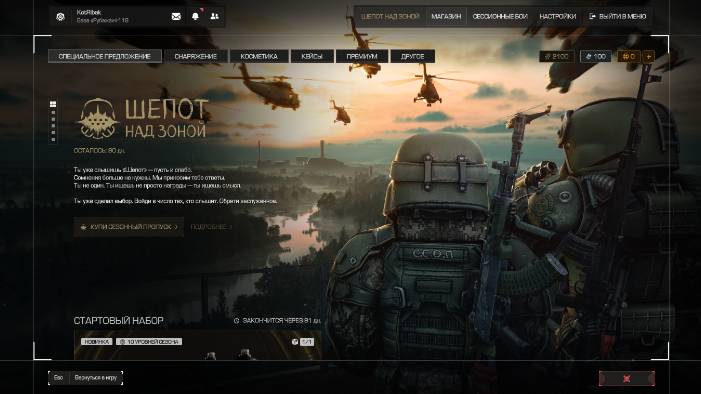The image size is (701, 394).
Task: Click the faction emblem beside KotRibek
Action: 60,17
